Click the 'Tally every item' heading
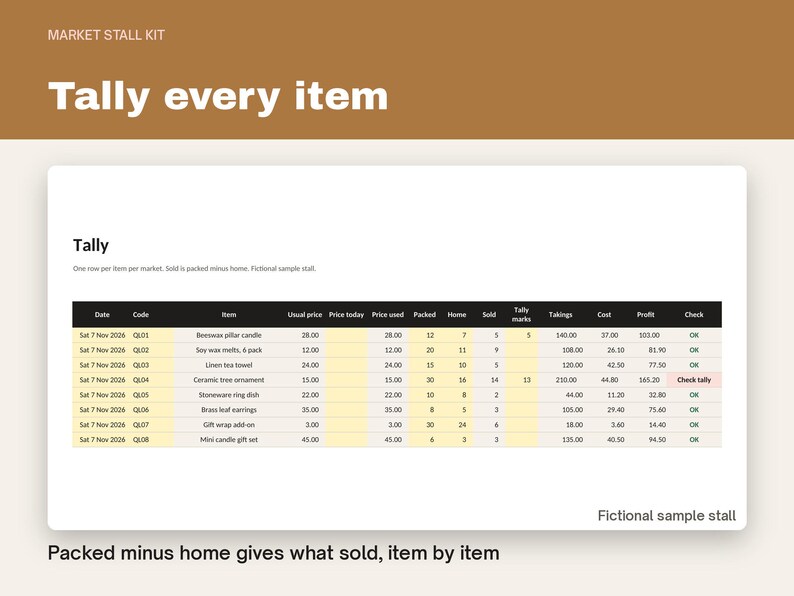 [218, 97]
